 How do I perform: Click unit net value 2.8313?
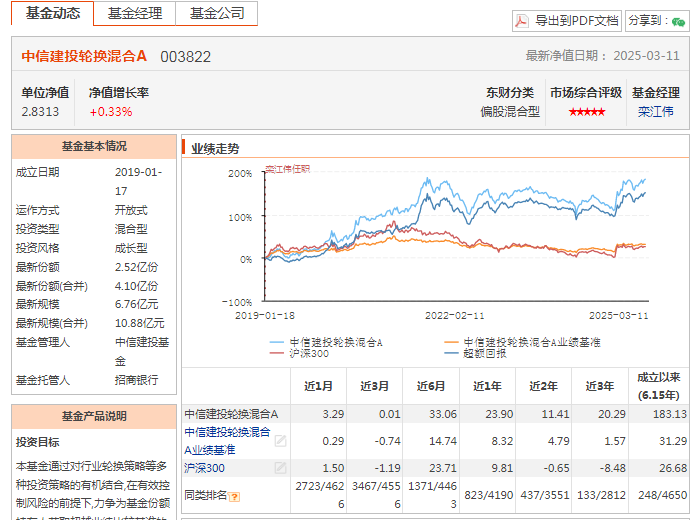coord(40,112)
